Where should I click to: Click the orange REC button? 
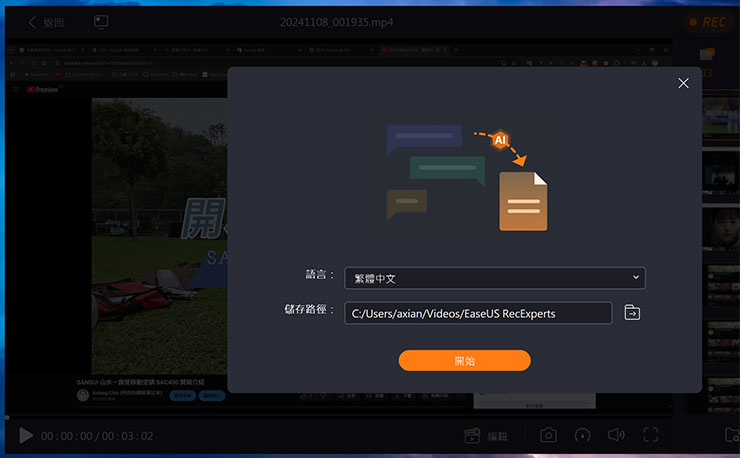click(x=709, y=22)
